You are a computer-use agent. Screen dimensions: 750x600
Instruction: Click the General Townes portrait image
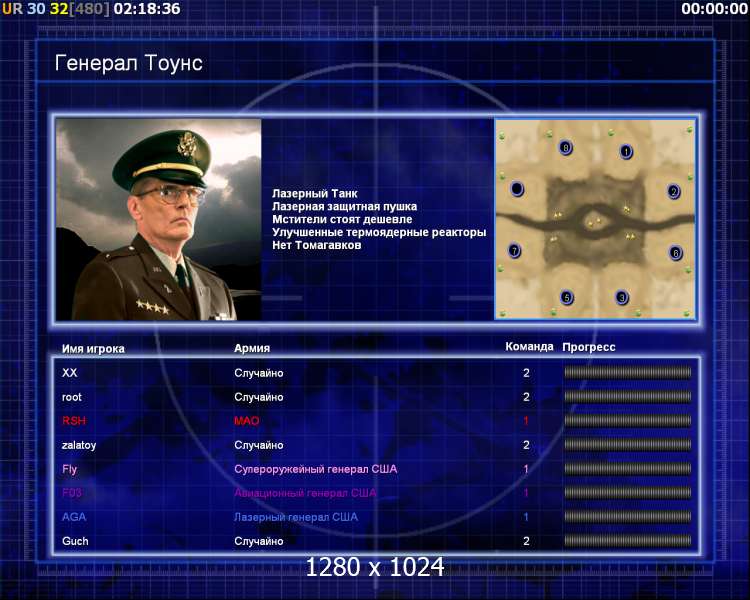(158, 220)
